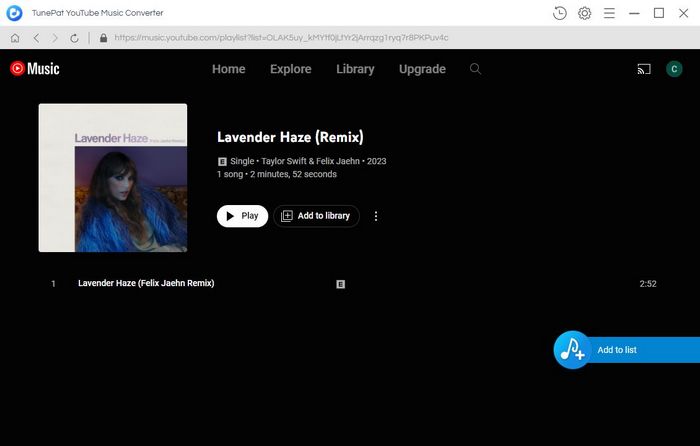Click TunePat YouTube Music Converter title text

pyautogui.click(x=97, y=13)
